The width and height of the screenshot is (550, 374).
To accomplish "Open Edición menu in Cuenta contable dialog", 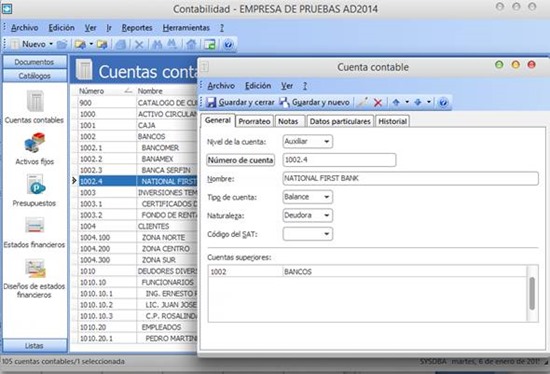I will pyautogui.click(x=258, y=86).
